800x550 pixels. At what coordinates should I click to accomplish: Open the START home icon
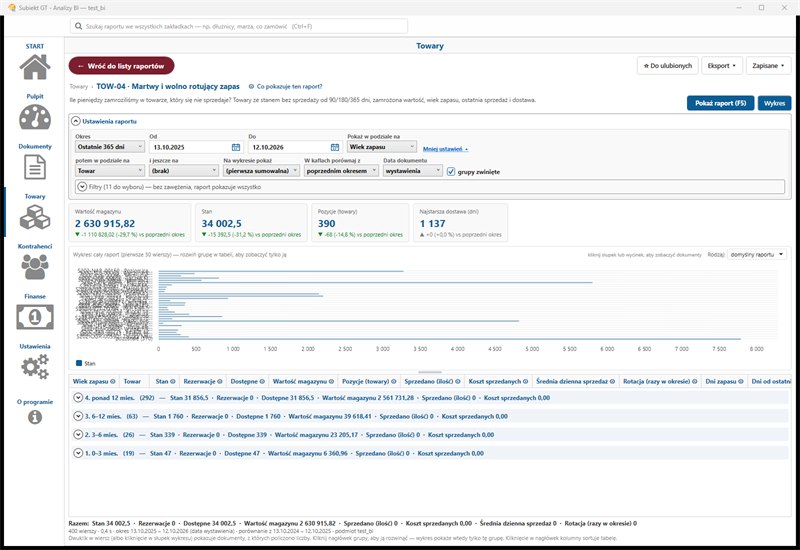tap(35, 66)
